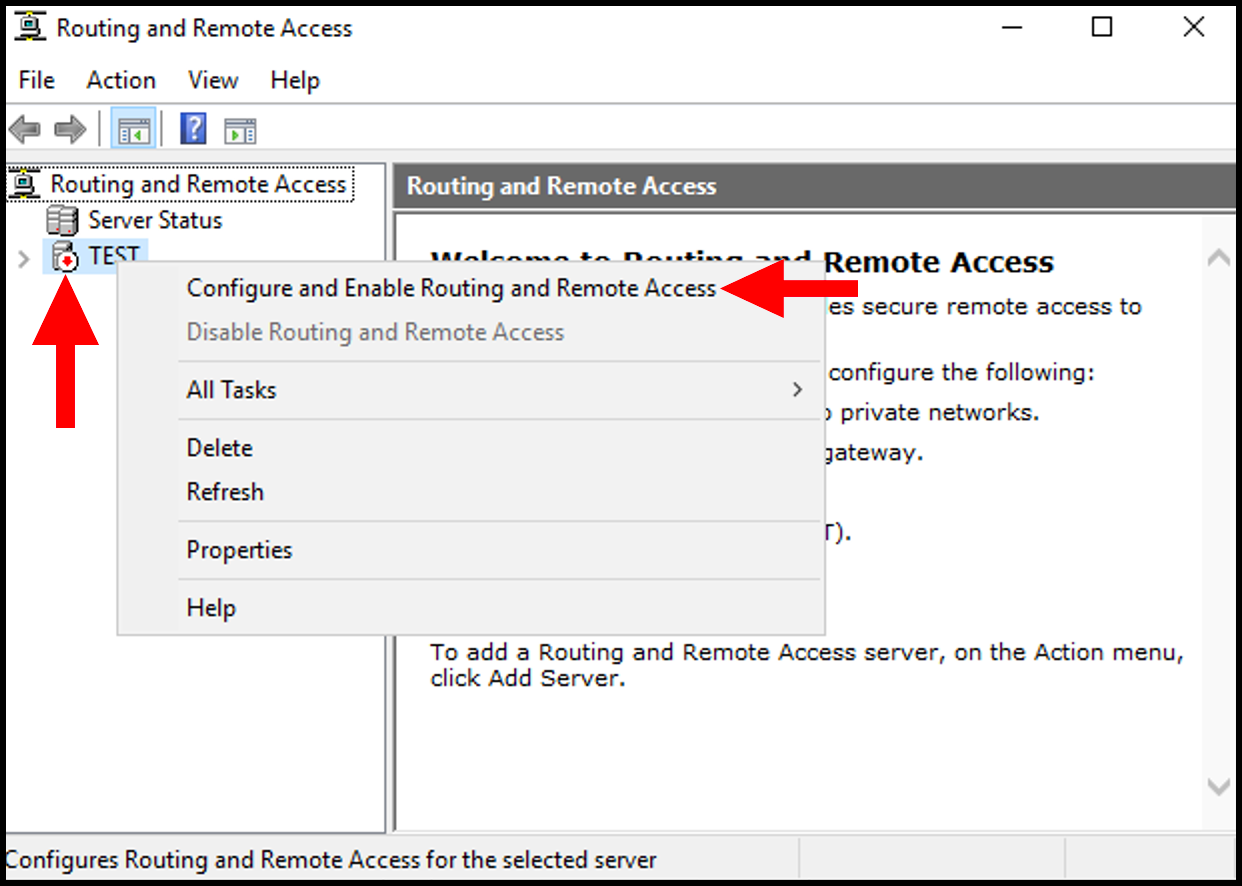This screenshot has height=886, width=1242.
Task: Click the Routing and Remote Access root icon
Action: point(25,184)
